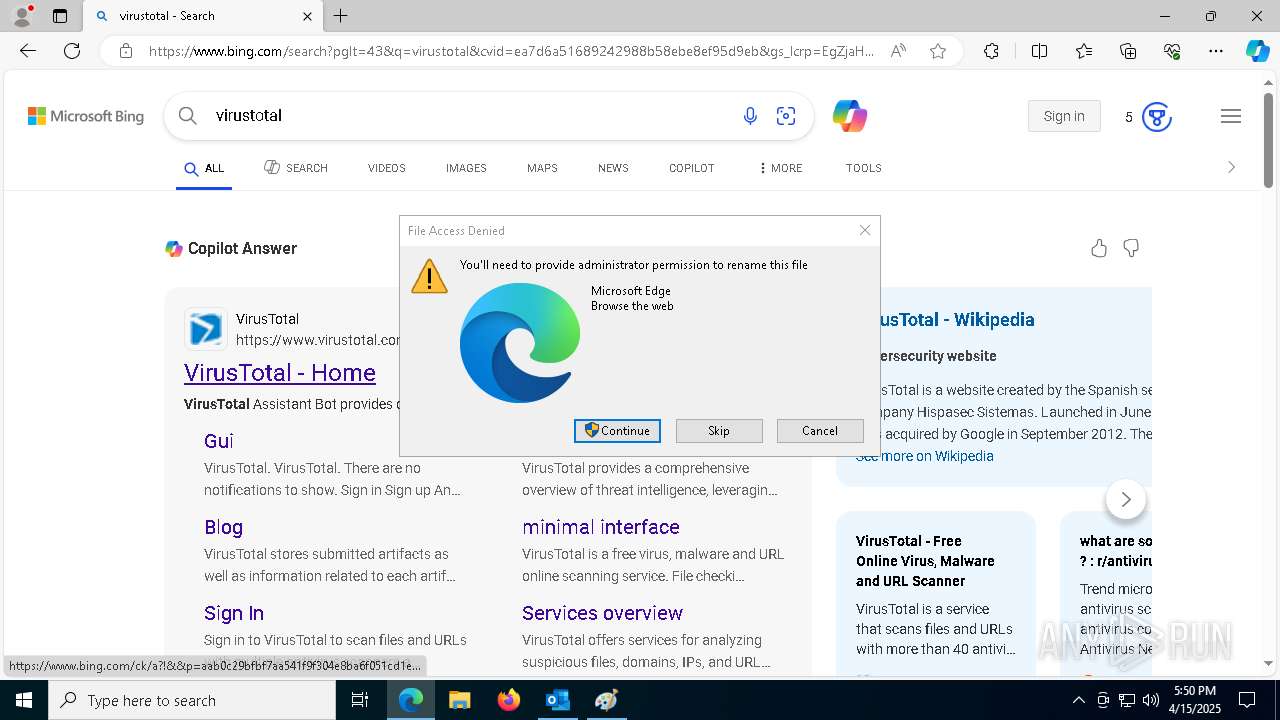Switch to VIDEOS tab
Screen dimensions: 1280x720
387,168
